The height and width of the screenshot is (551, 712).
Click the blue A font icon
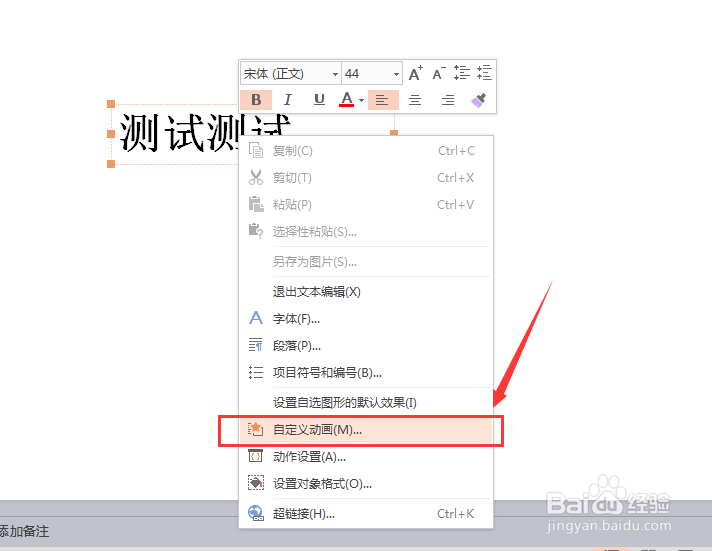click(256, 318)
